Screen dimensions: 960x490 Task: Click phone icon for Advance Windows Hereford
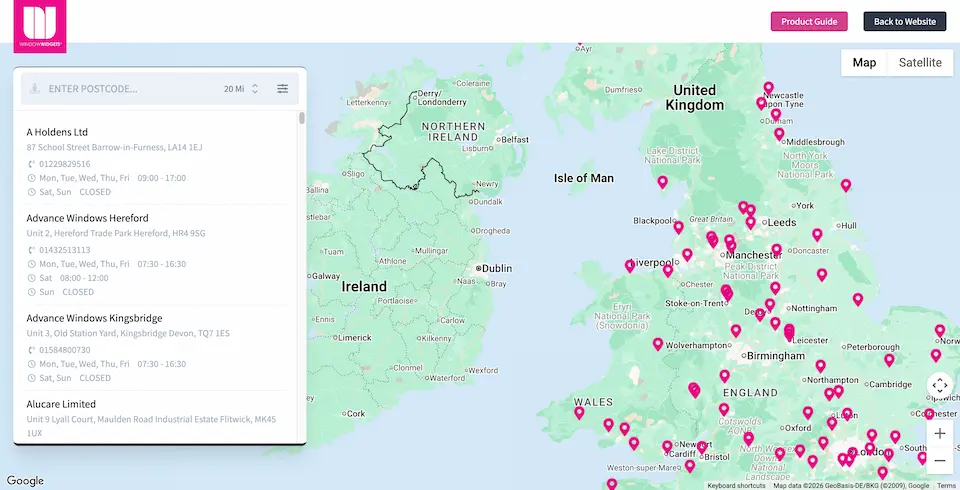click(x=31, y=250)
